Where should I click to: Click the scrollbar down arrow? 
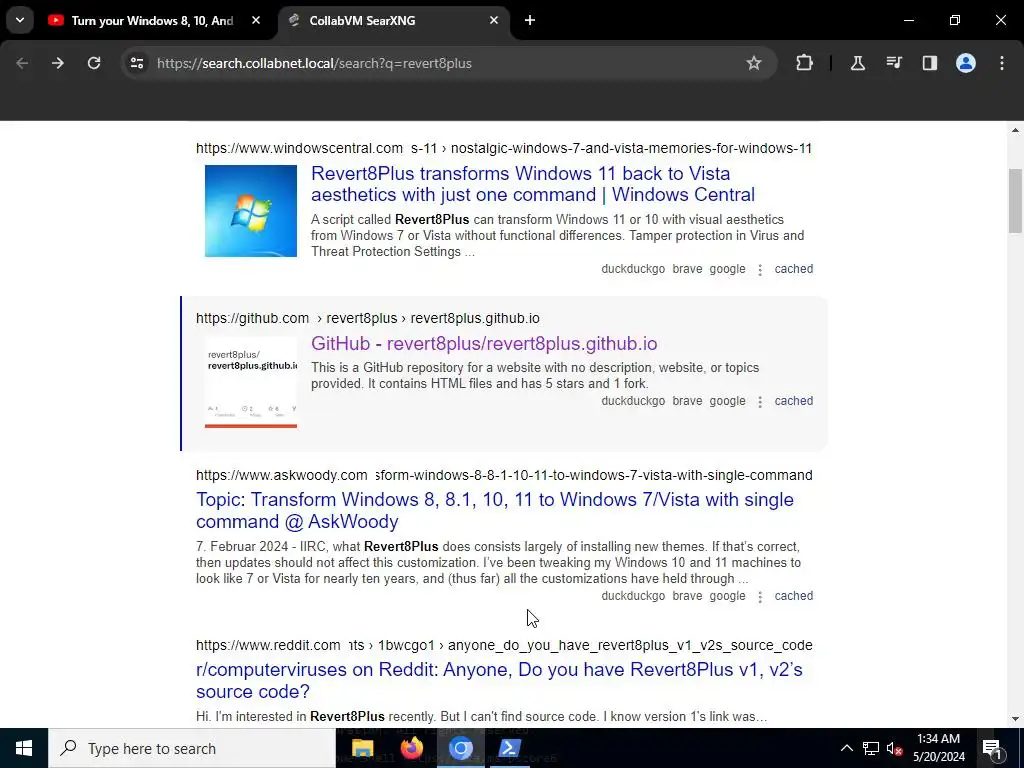[1015, 719]
